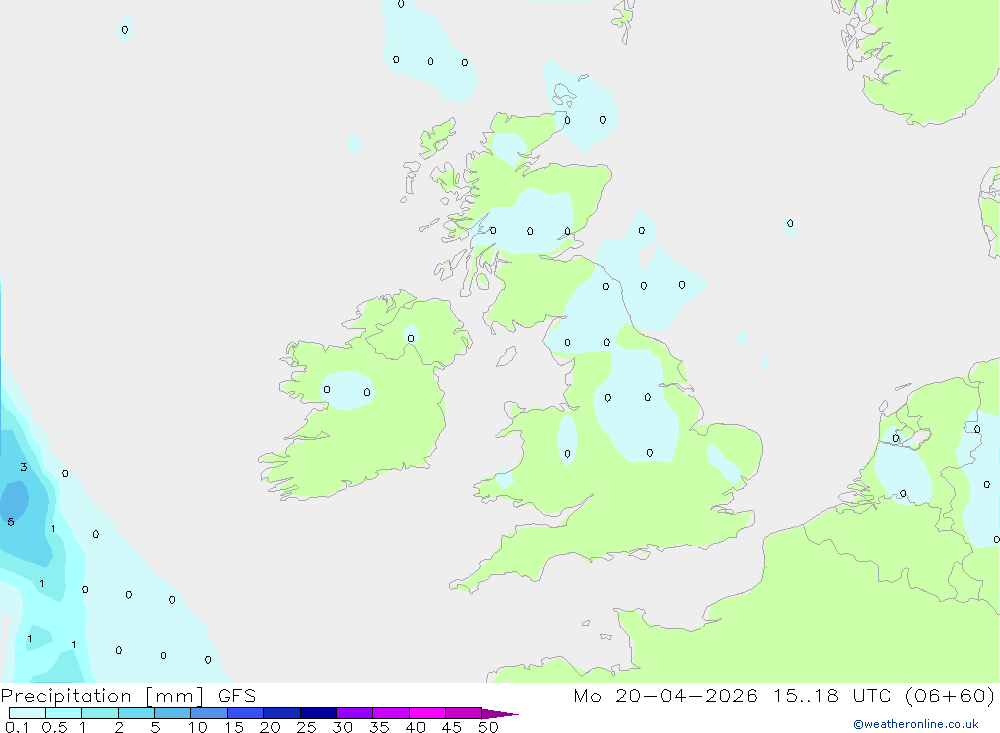Click the 0.5–1 mm legend color swatch
This screenshot has height=733, width=1000.
[x=63, y=713]
